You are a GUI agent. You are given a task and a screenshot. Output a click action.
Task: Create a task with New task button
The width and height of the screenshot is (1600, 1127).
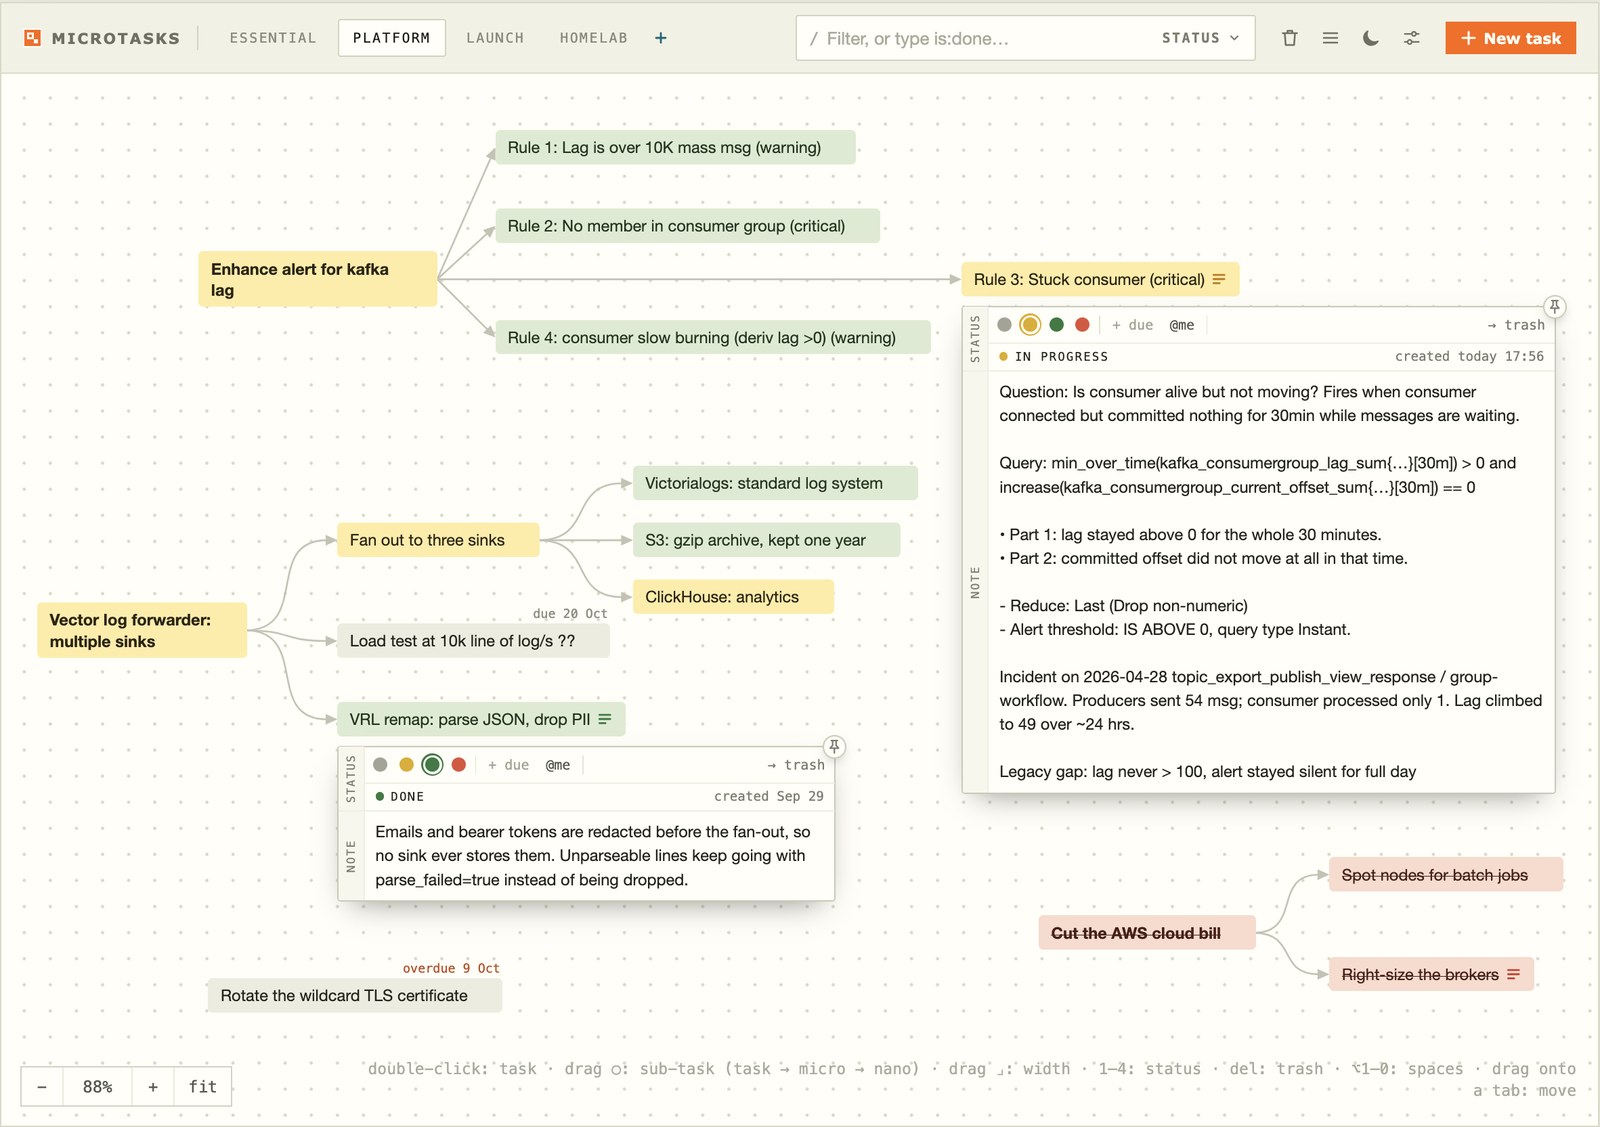pos(1510,38)
